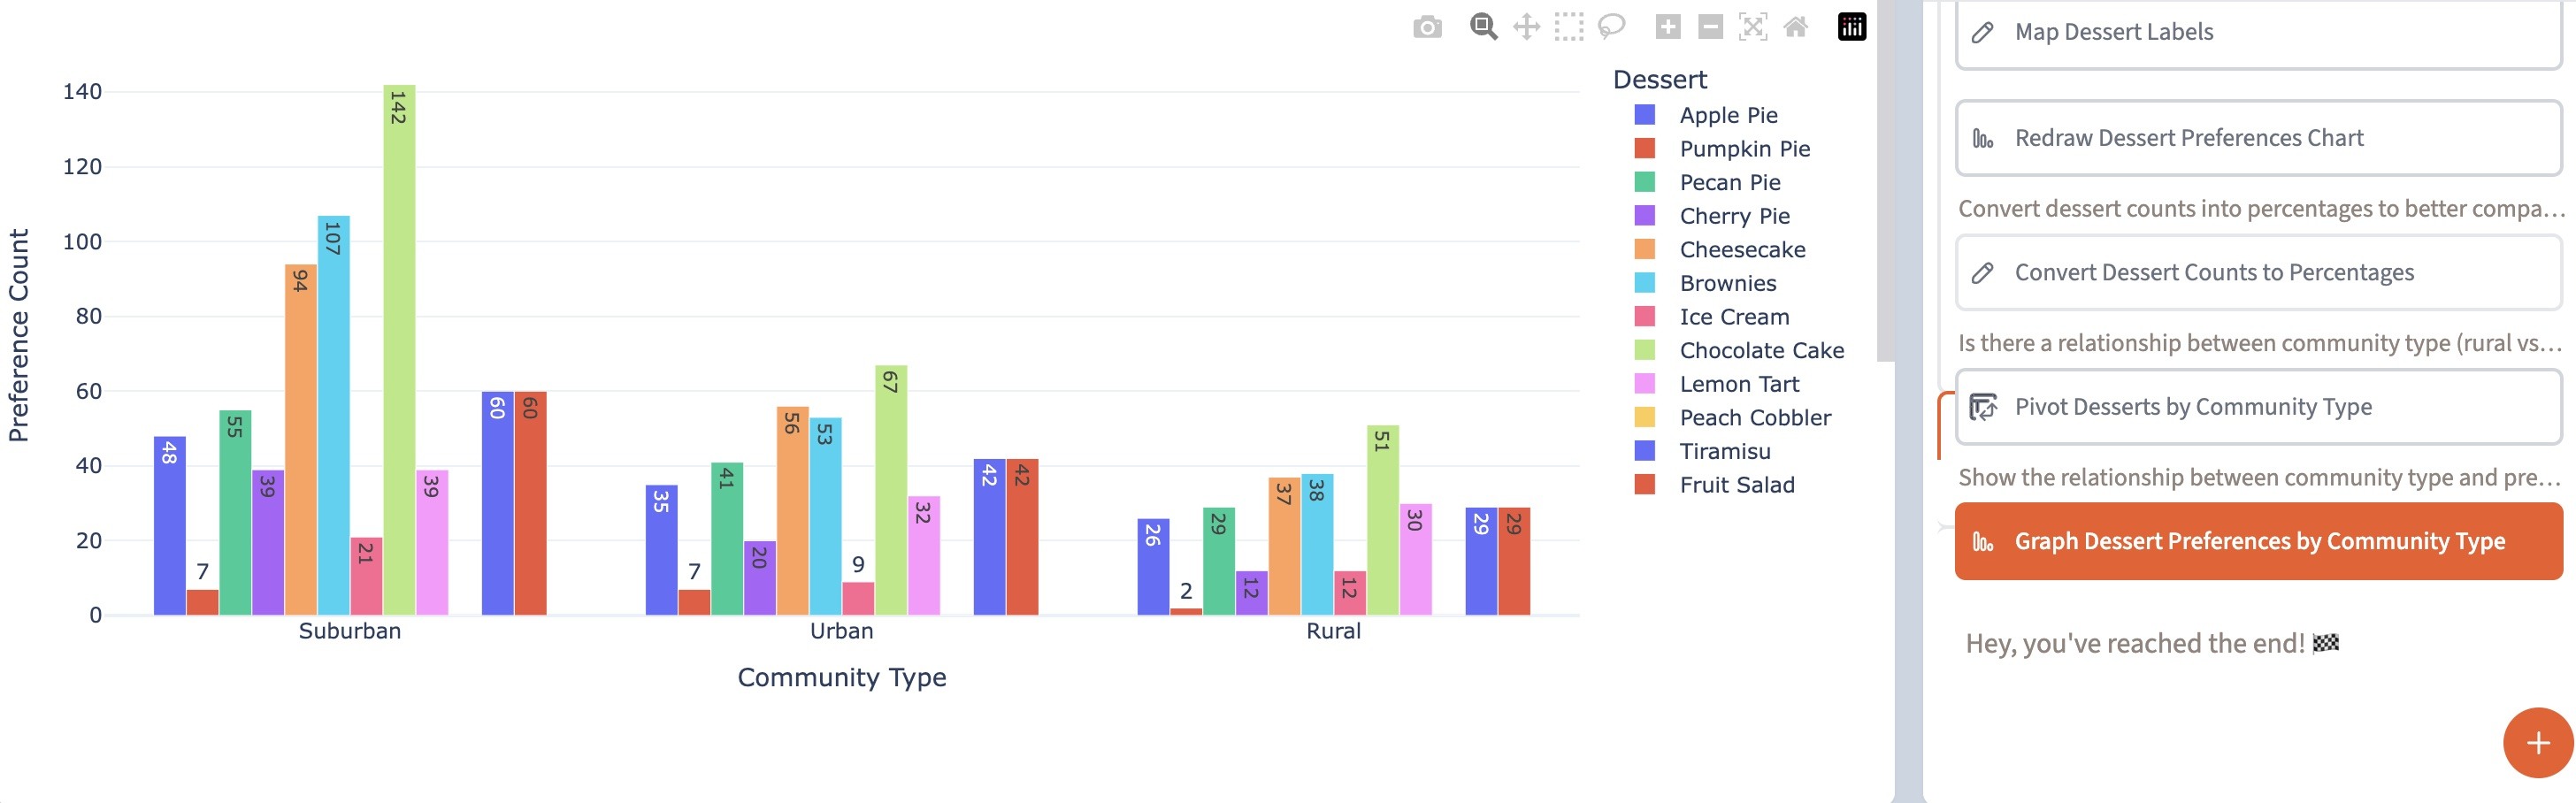
Task: Hide the Chocolate Cake series via the legend
Action: coord(1761,350)
